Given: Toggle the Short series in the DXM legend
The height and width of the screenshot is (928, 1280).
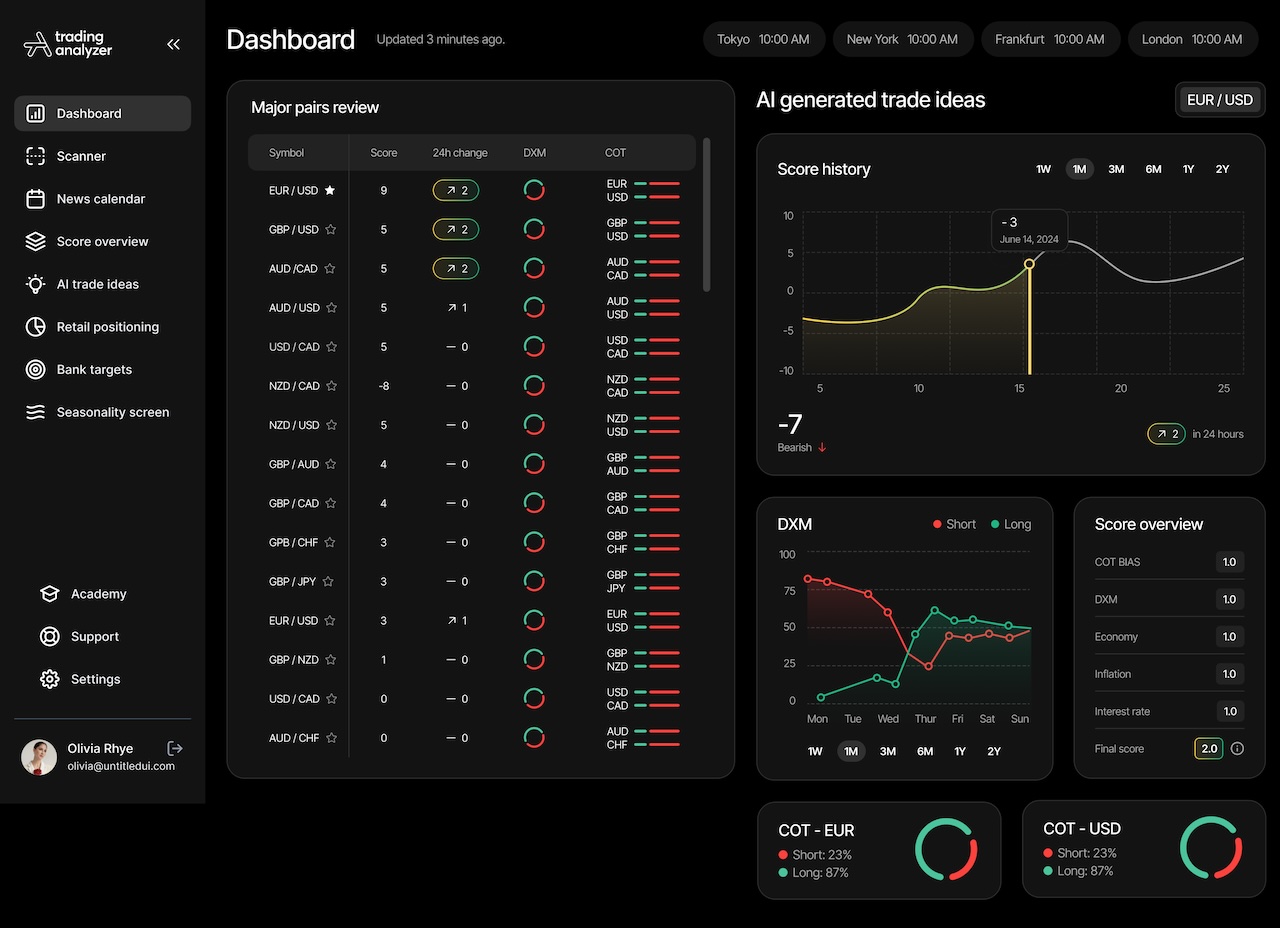Looking at the screenshot, I should point(952,523).
